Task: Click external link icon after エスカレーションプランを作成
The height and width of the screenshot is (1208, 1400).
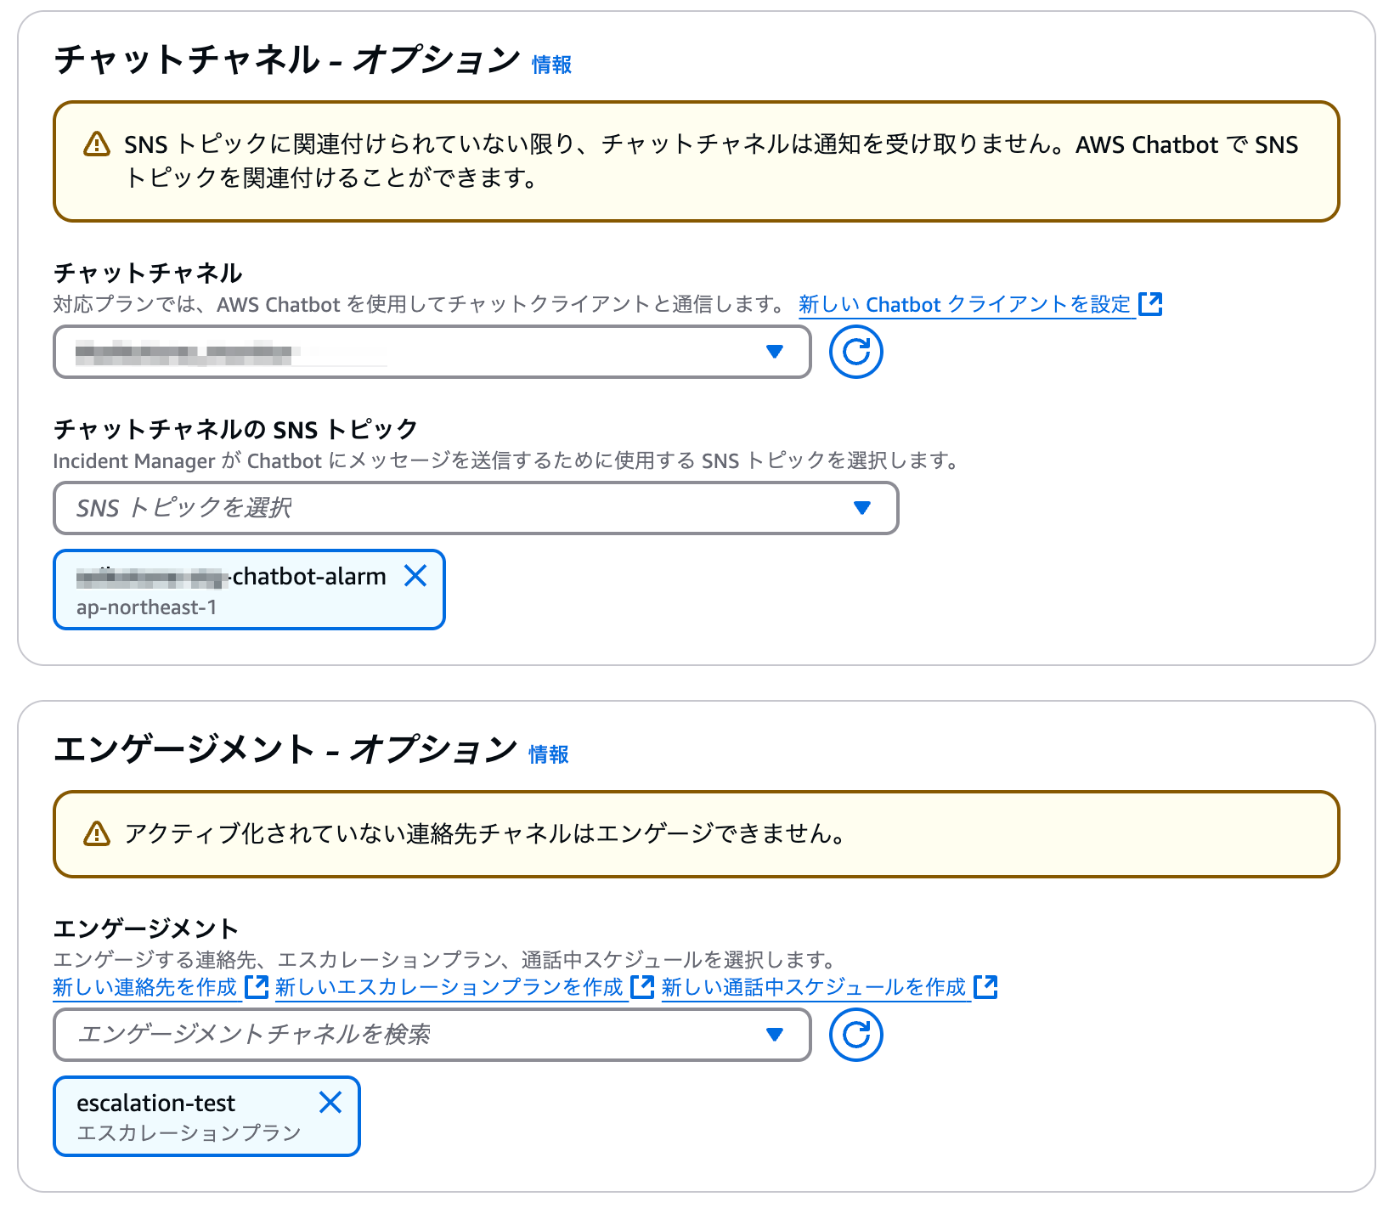Action: [x=643, y=987]
